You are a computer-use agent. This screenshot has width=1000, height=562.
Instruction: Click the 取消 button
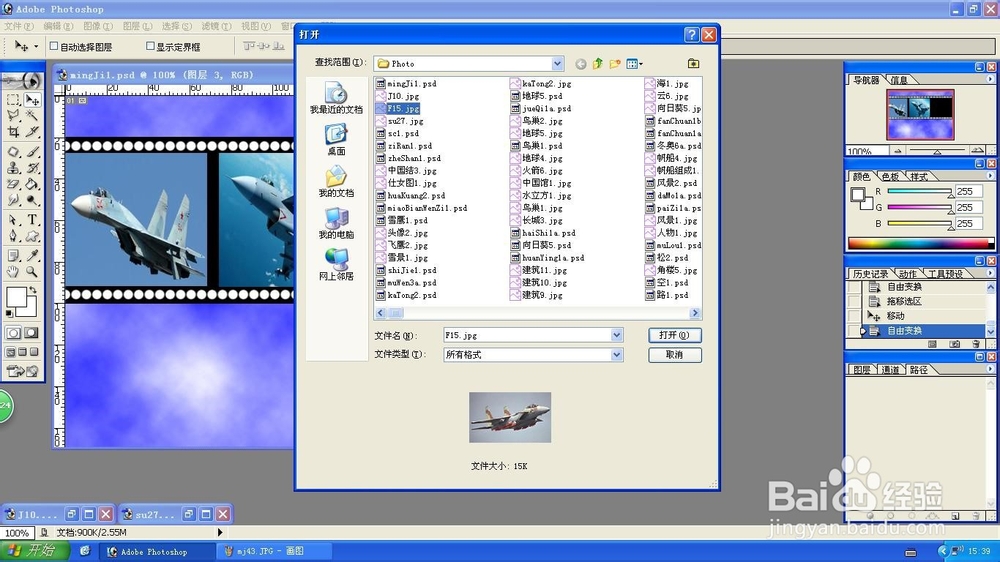(675, 355)
